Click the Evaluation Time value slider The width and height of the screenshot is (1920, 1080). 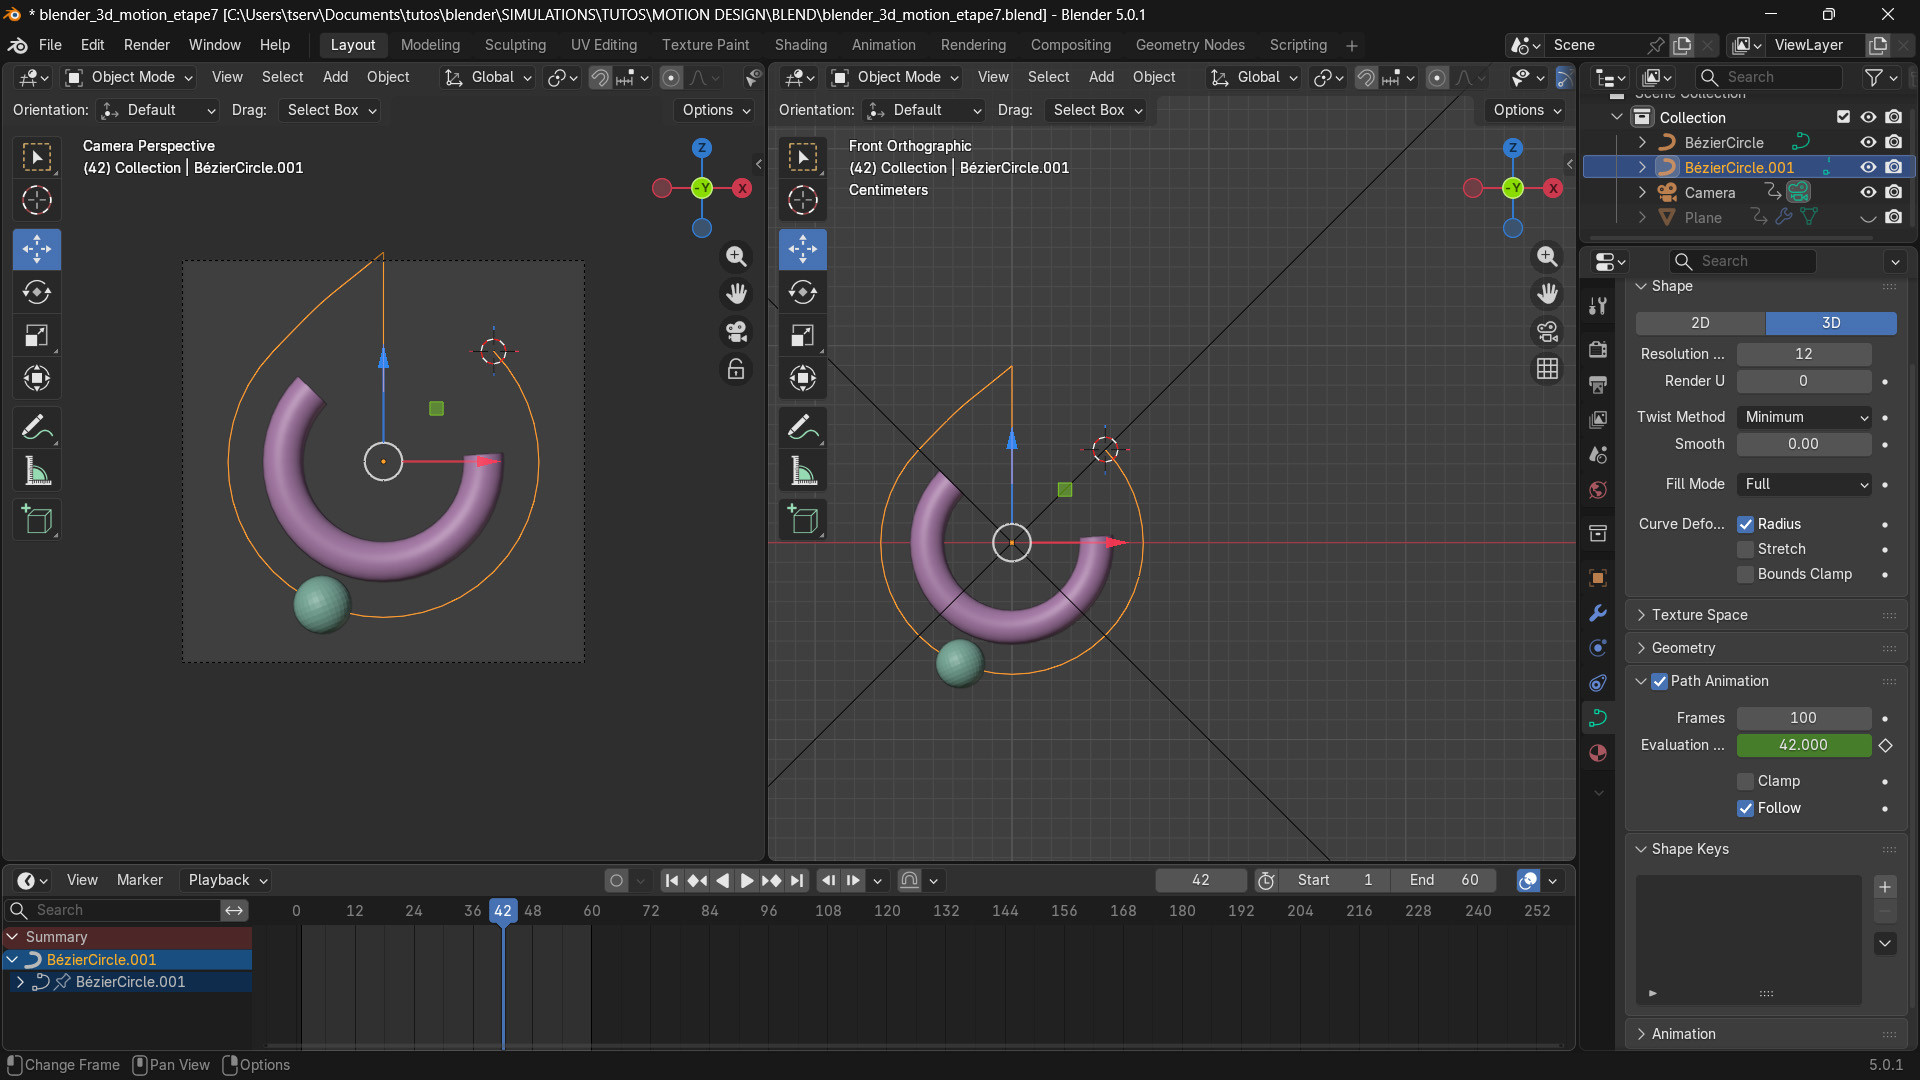pos(1803,745)
